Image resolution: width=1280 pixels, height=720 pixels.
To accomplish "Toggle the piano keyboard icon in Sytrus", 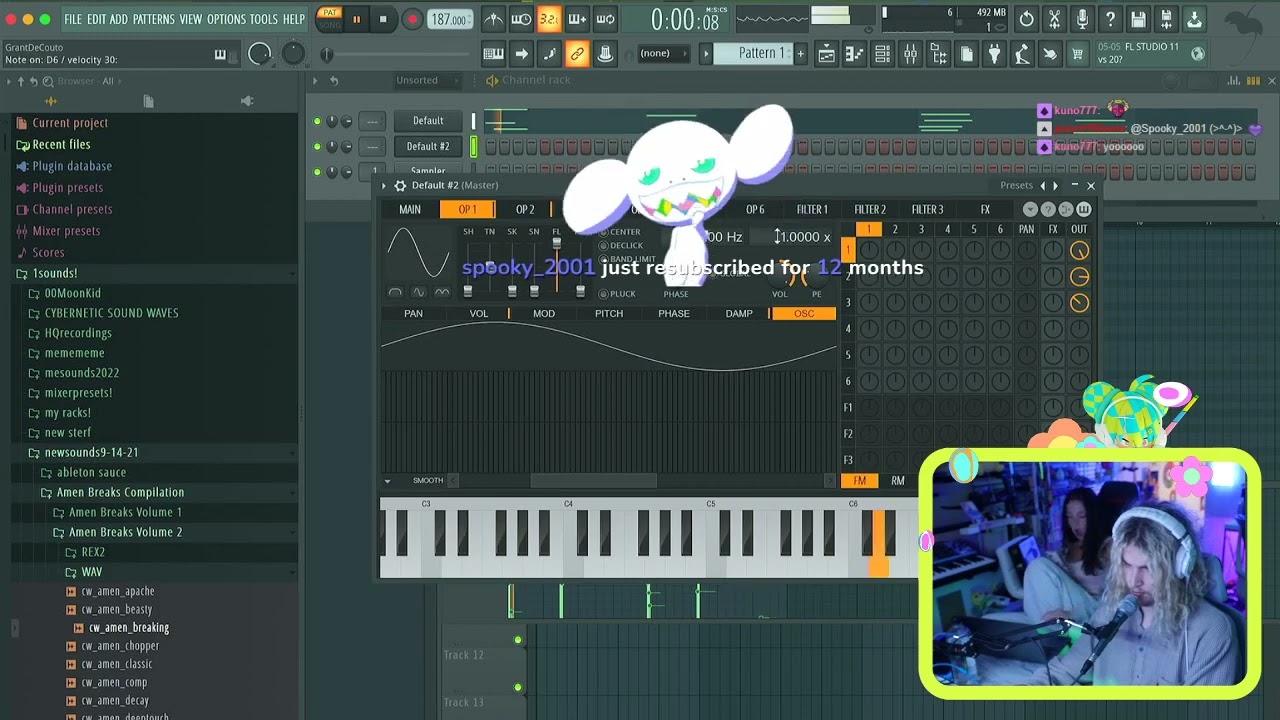I will point(1084,209).
